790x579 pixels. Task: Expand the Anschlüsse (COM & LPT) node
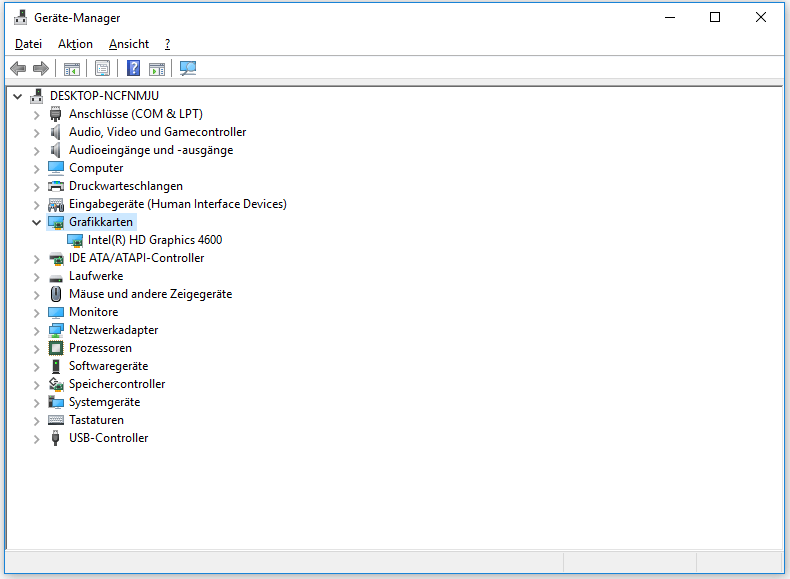click(36, 115)
